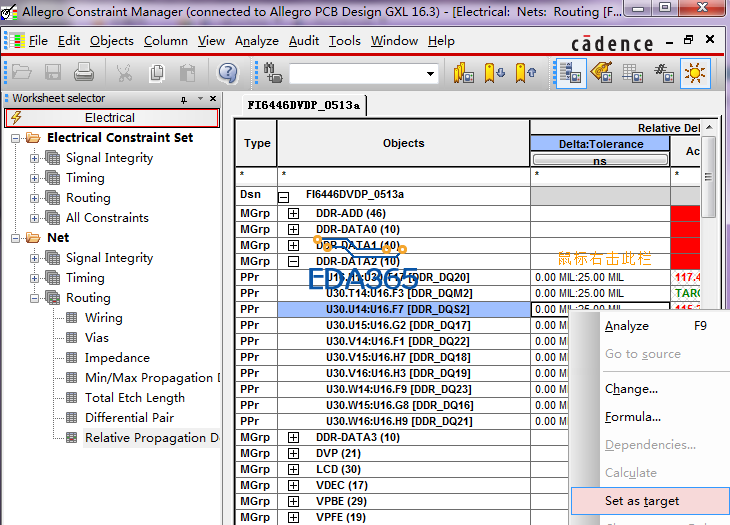The height and width of the screenshot is (525, 730).
Task: Open the File menu
Action: coord(38,41)
